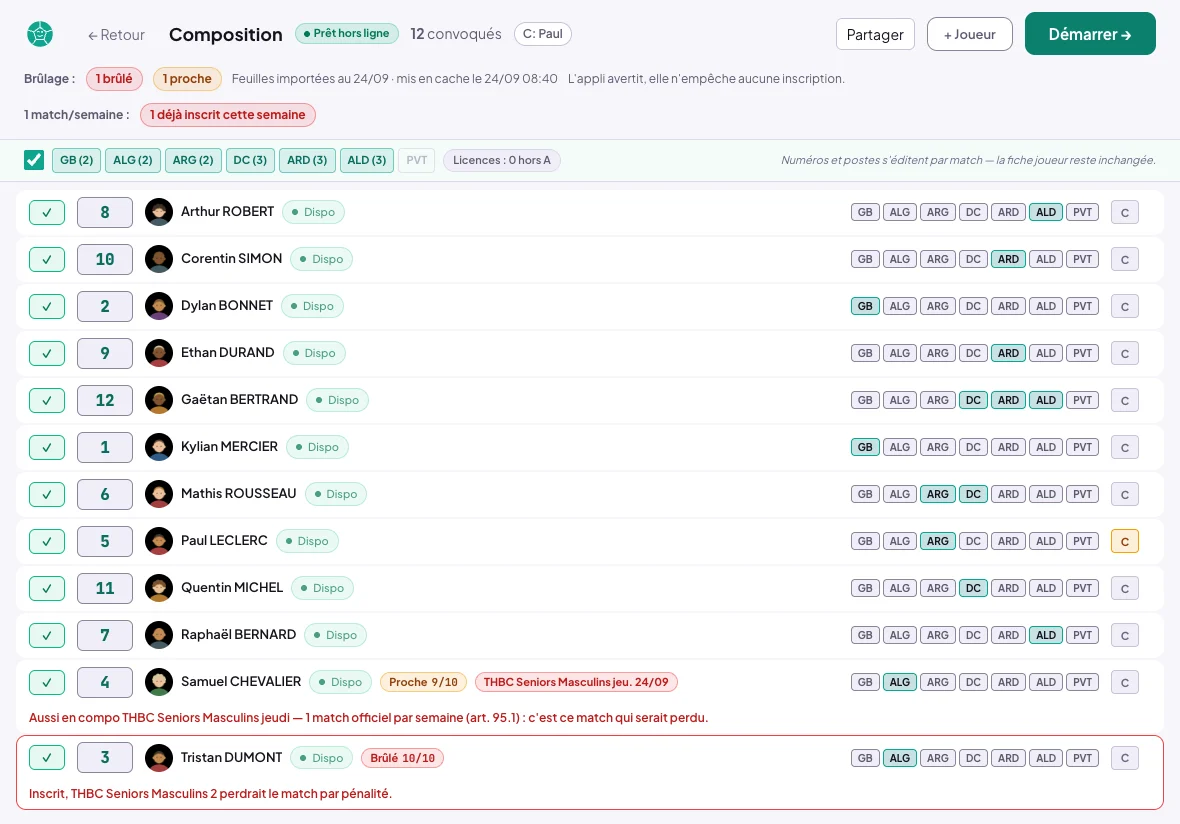Screen dimensions: 1180x824
Task: Click the Partager button
Action: pos(874,35)
